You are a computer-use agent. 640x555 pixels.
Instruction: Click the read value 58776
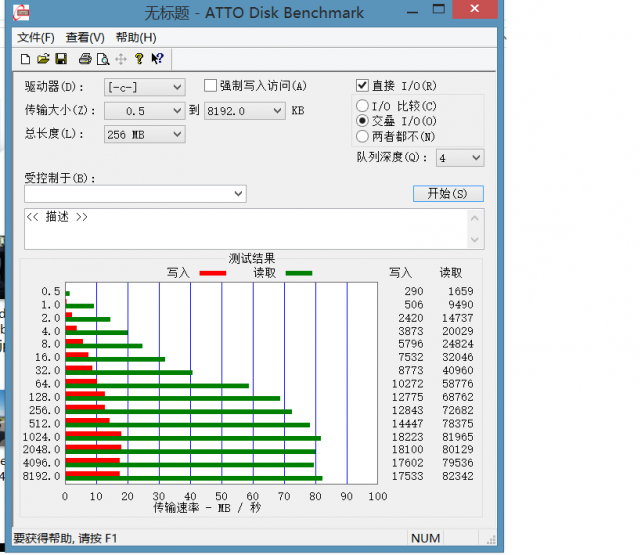coord(458,384)
